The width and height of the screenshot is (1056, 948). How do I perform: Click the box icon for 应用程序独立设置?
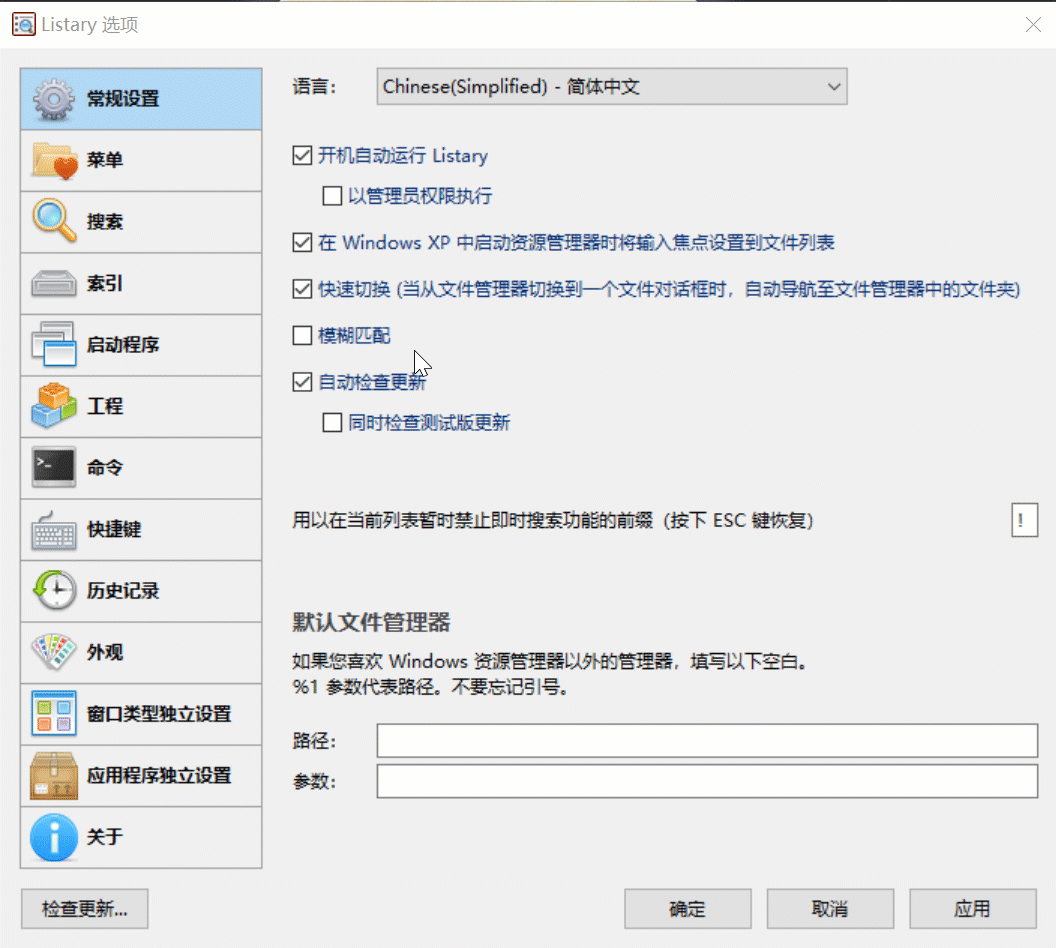pos(54,776)
